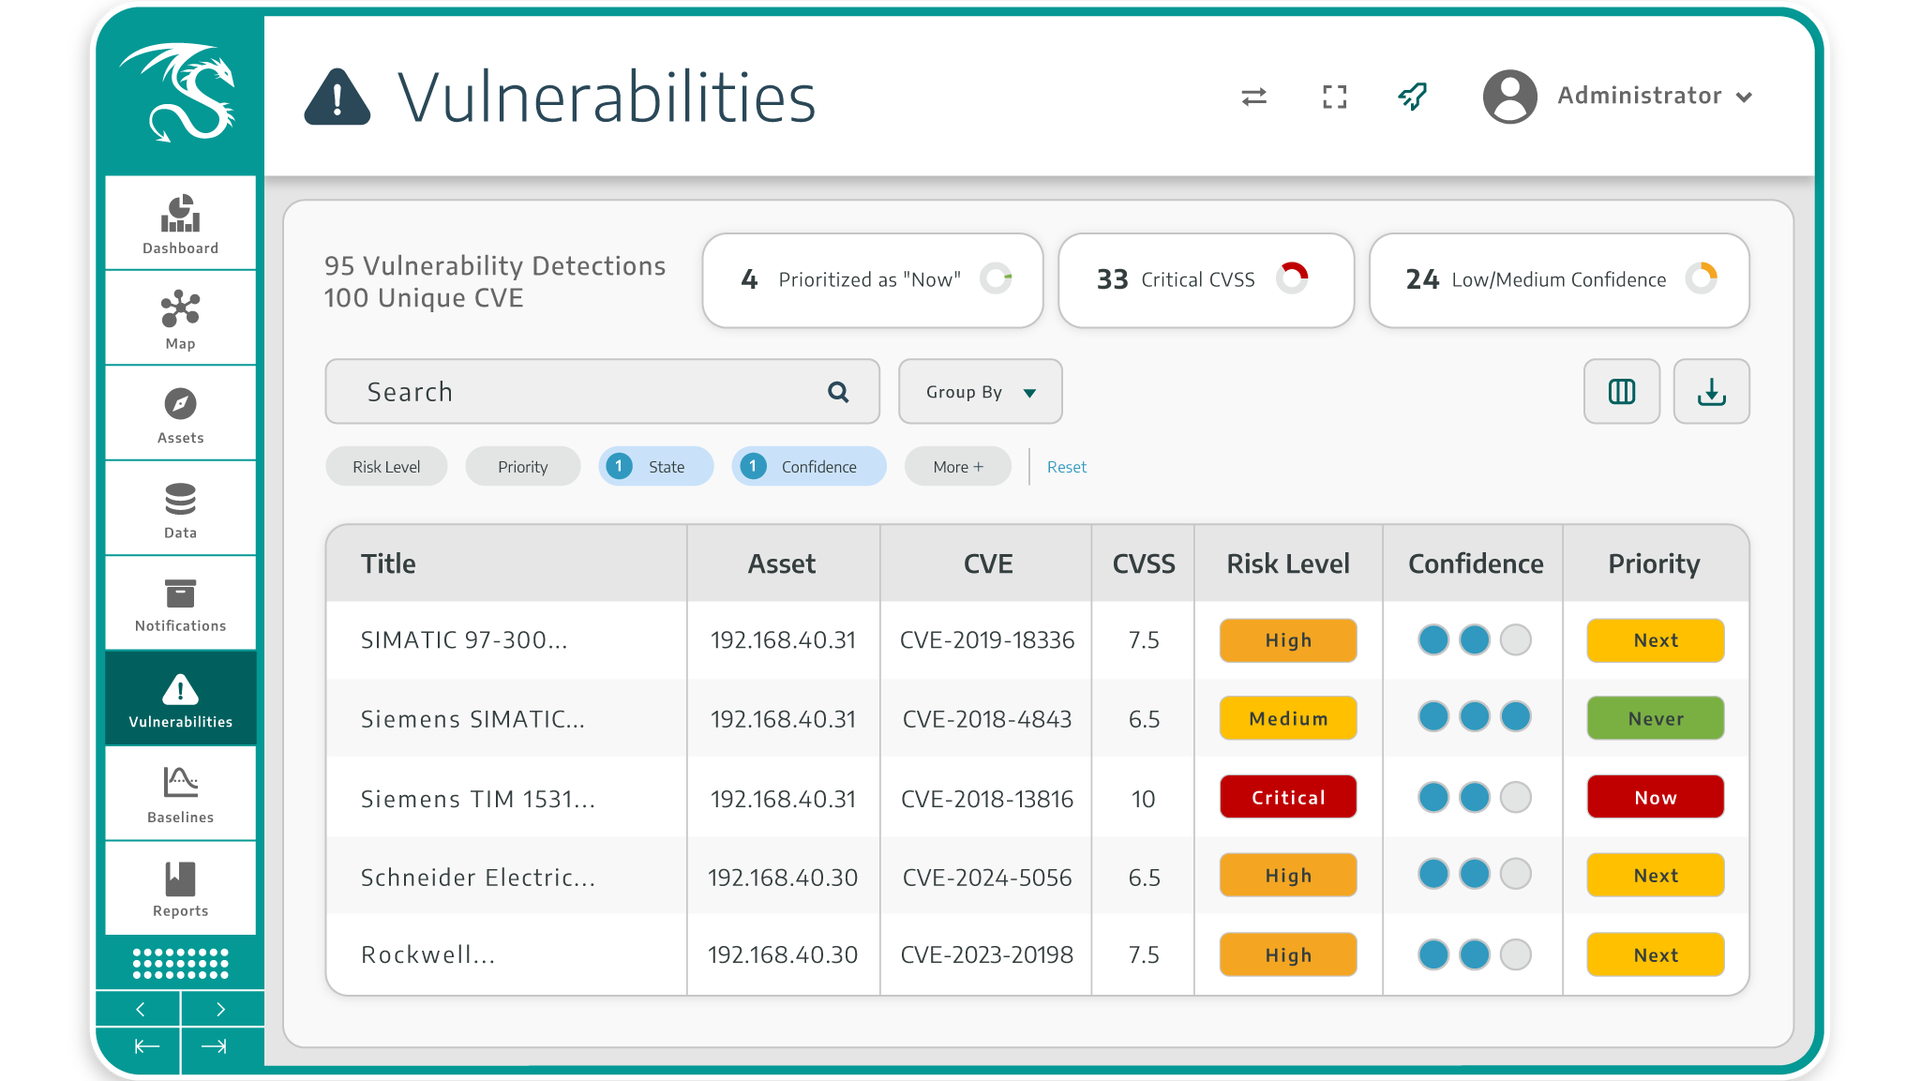
Task: Click CVE-2018-4843 in the table
Action: [x=987, y=719]
